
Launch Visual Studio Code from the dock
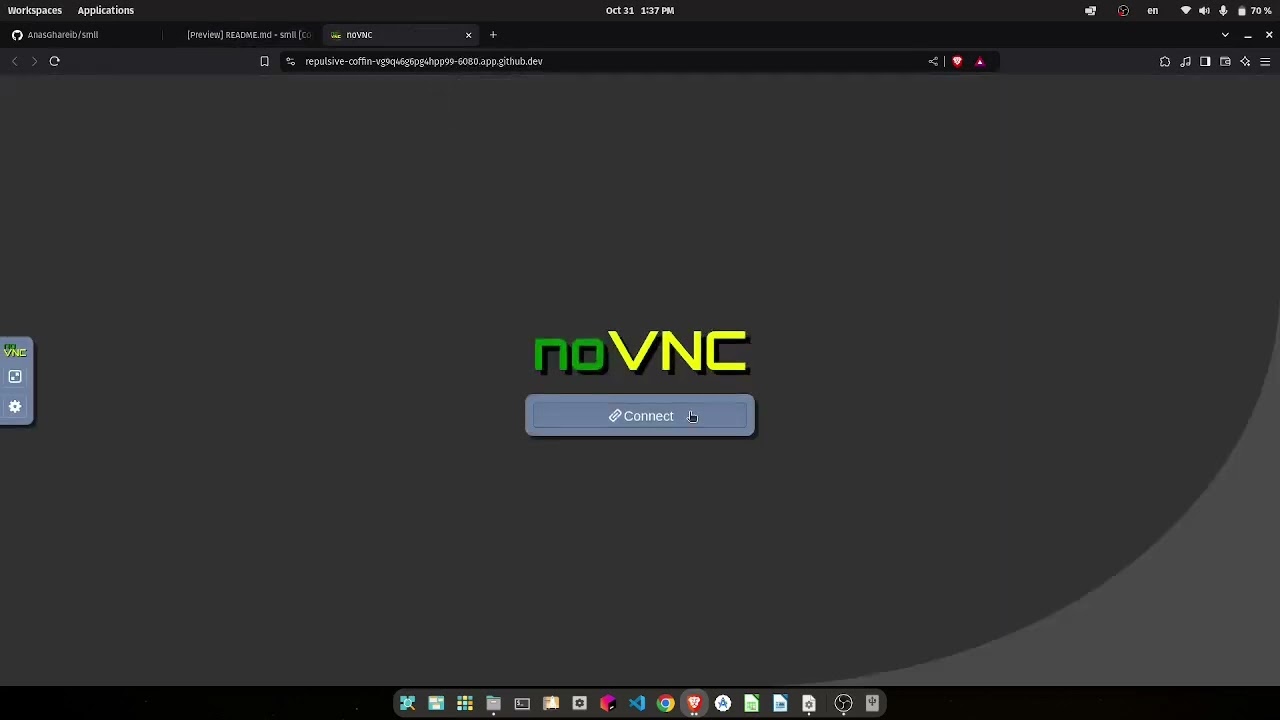tap(637, 704)
